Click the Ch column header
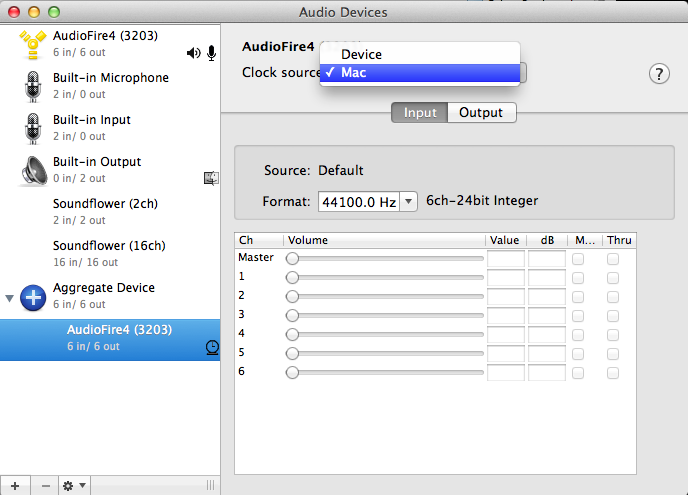The width and height of the screenshot is (688, 495). pyautogui.click(x=259, y=240)
